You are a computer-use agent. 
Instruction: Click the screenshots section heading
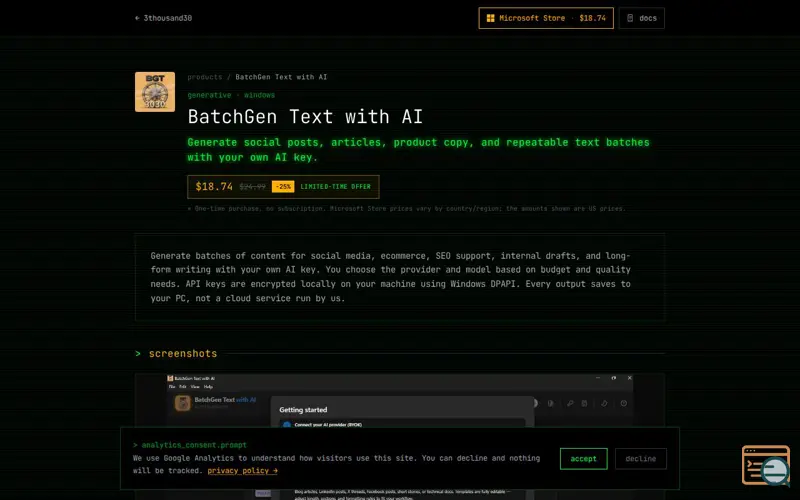(x=183, y=354)
